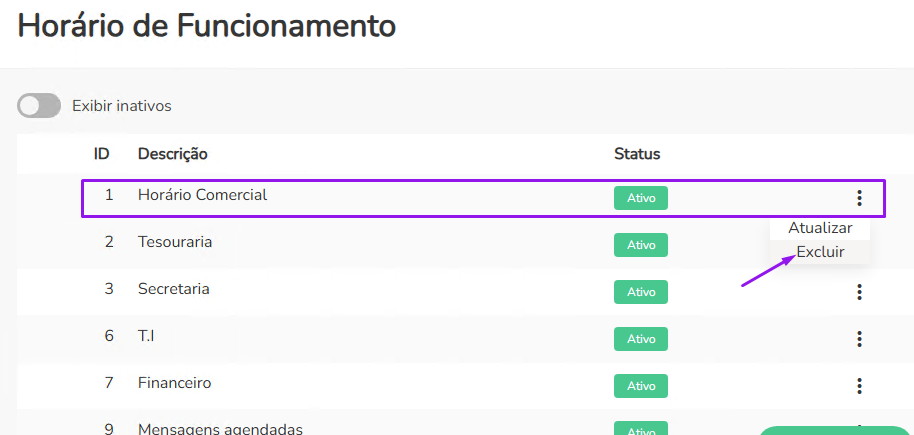Click the Status column header
The width and height of the screenshot is (914, 435).
(x=637, y=154)
